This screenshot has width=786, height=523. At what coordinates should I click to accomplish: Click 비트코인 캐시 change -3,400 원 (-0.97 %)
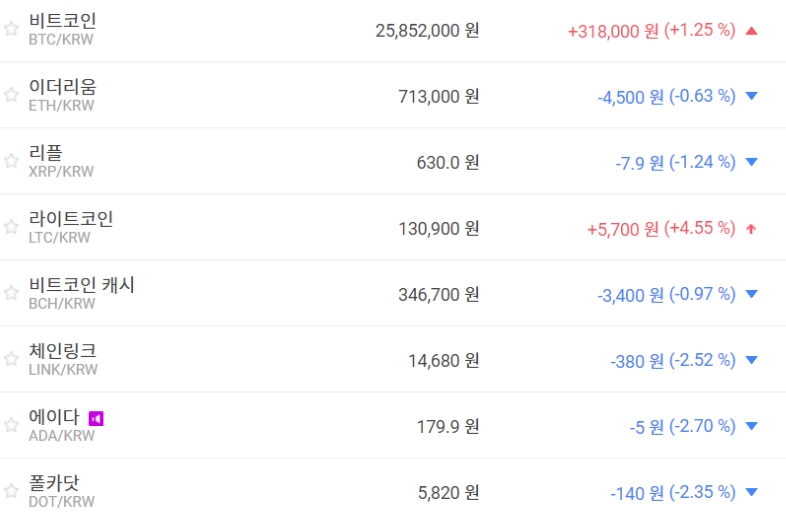[666, 294]
